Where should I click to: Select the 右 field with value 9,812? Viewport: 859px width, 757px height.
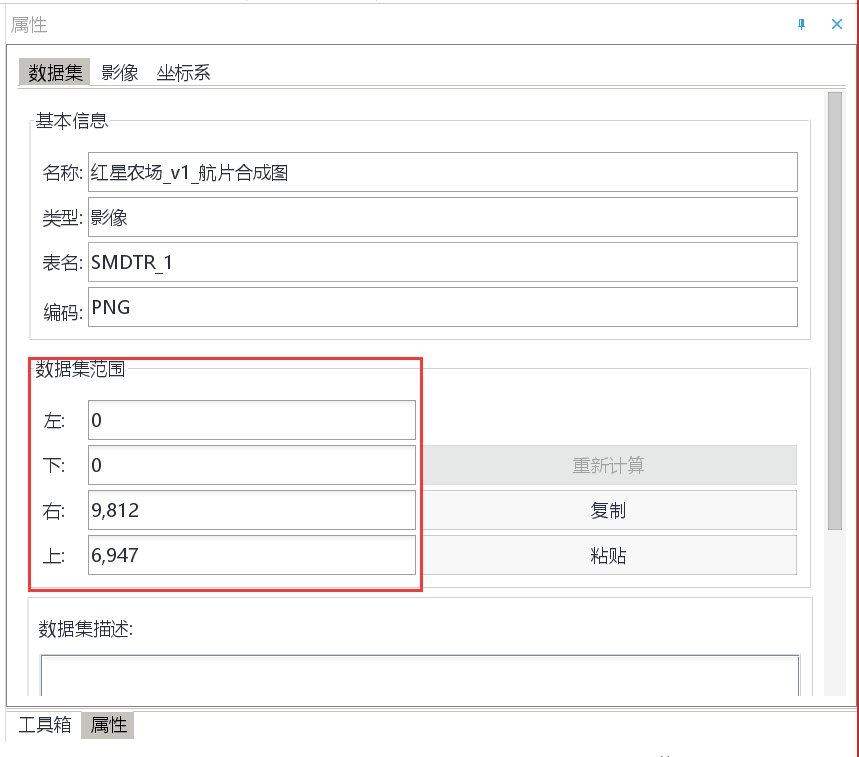pyautogui.click(x=252, y=509)
